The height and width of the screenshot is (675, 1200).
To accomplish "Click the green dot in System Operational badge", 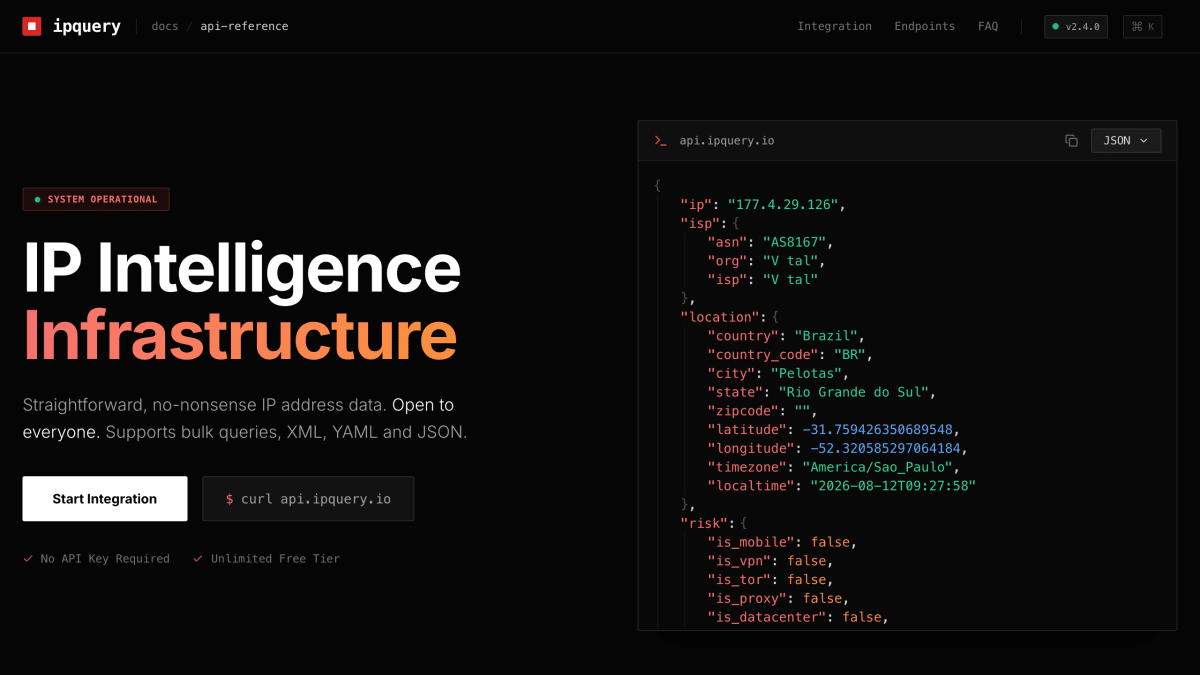I will [x=37, y=200].
